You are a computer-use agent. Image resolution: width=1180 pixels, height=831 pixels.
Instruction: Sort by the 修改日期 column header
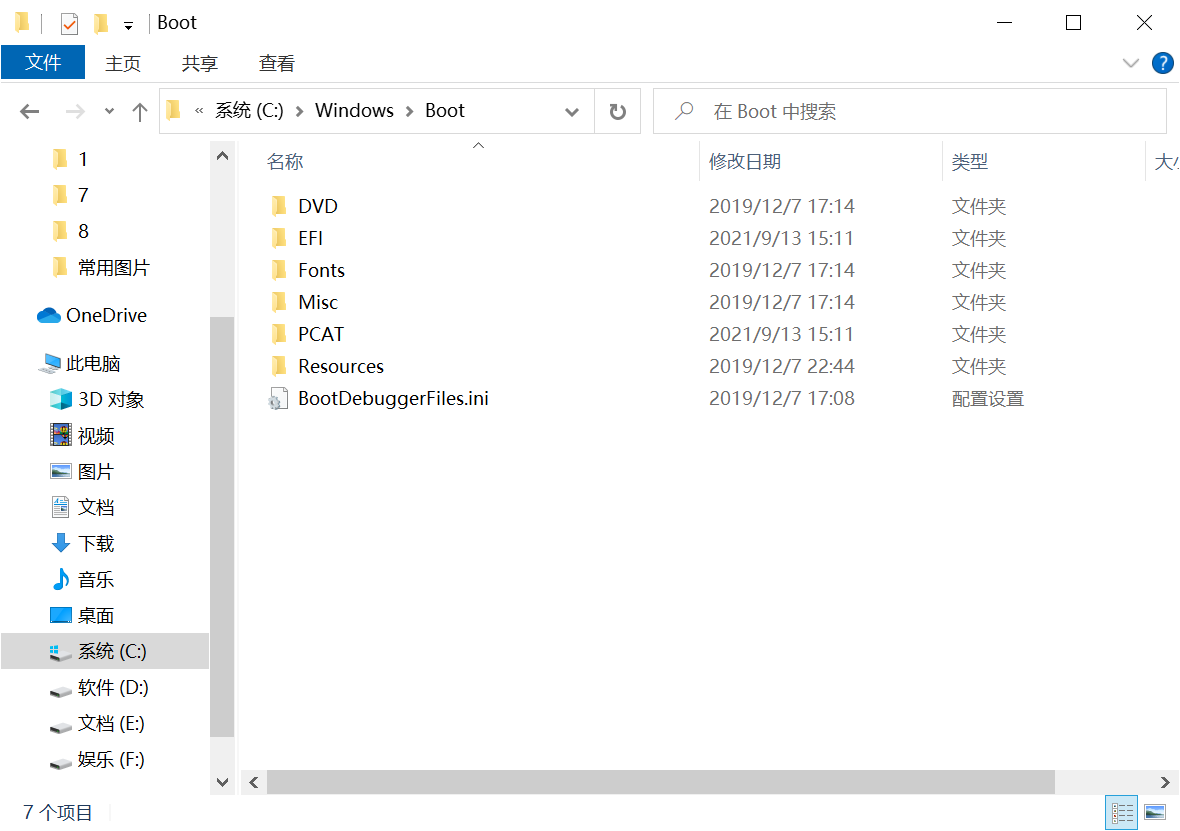click(x=745, y=162)
